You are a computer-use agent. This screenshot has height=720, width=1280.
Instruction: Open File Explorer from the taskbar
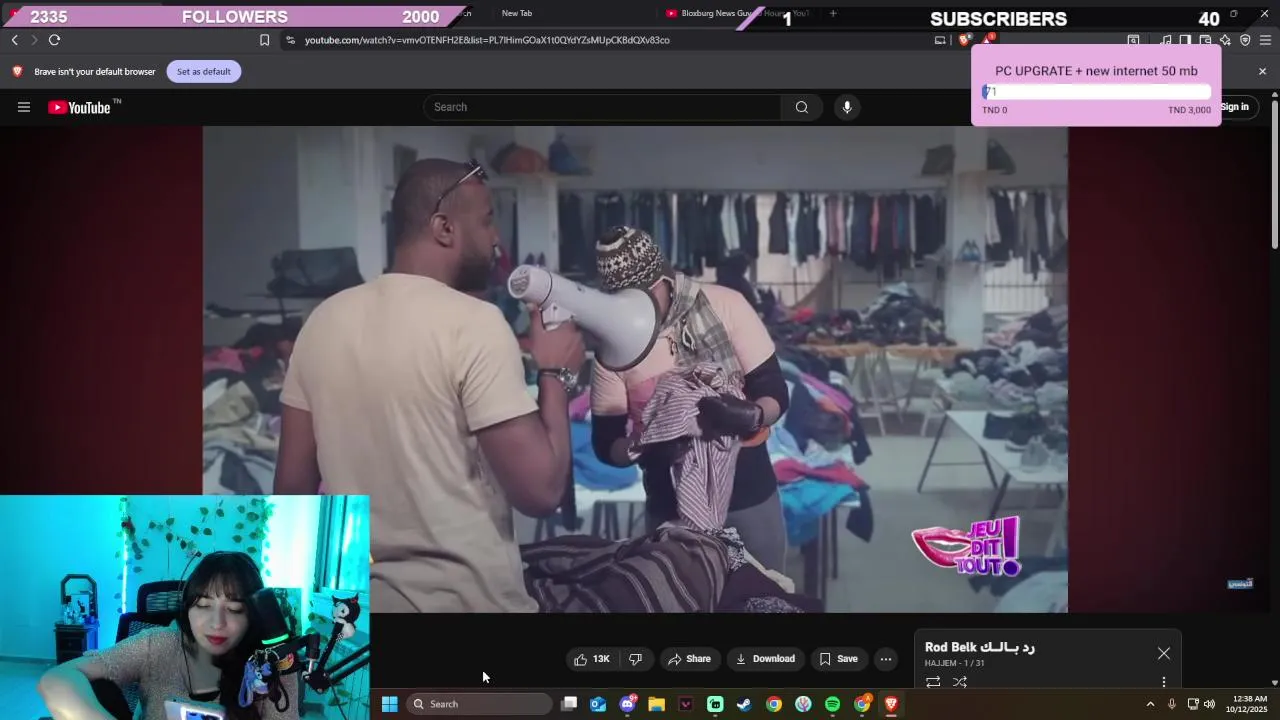pos(656,704)
